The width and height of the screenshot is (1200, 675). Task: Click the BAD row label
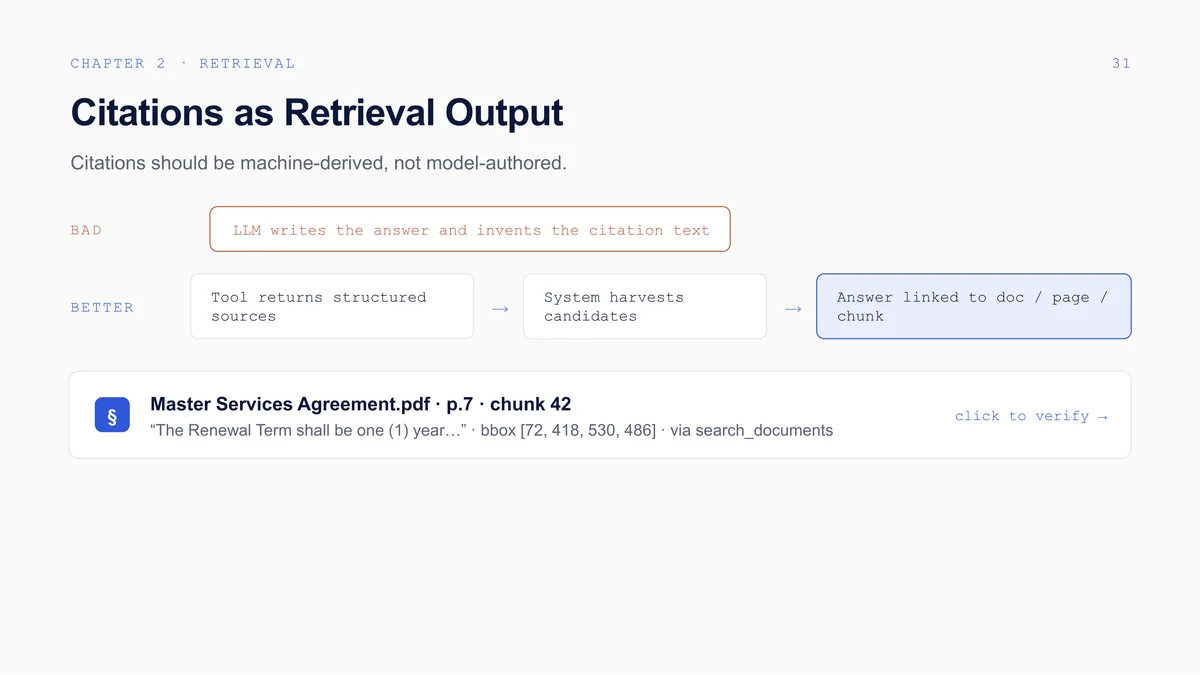pyautogui.click(x=86, y=230)
